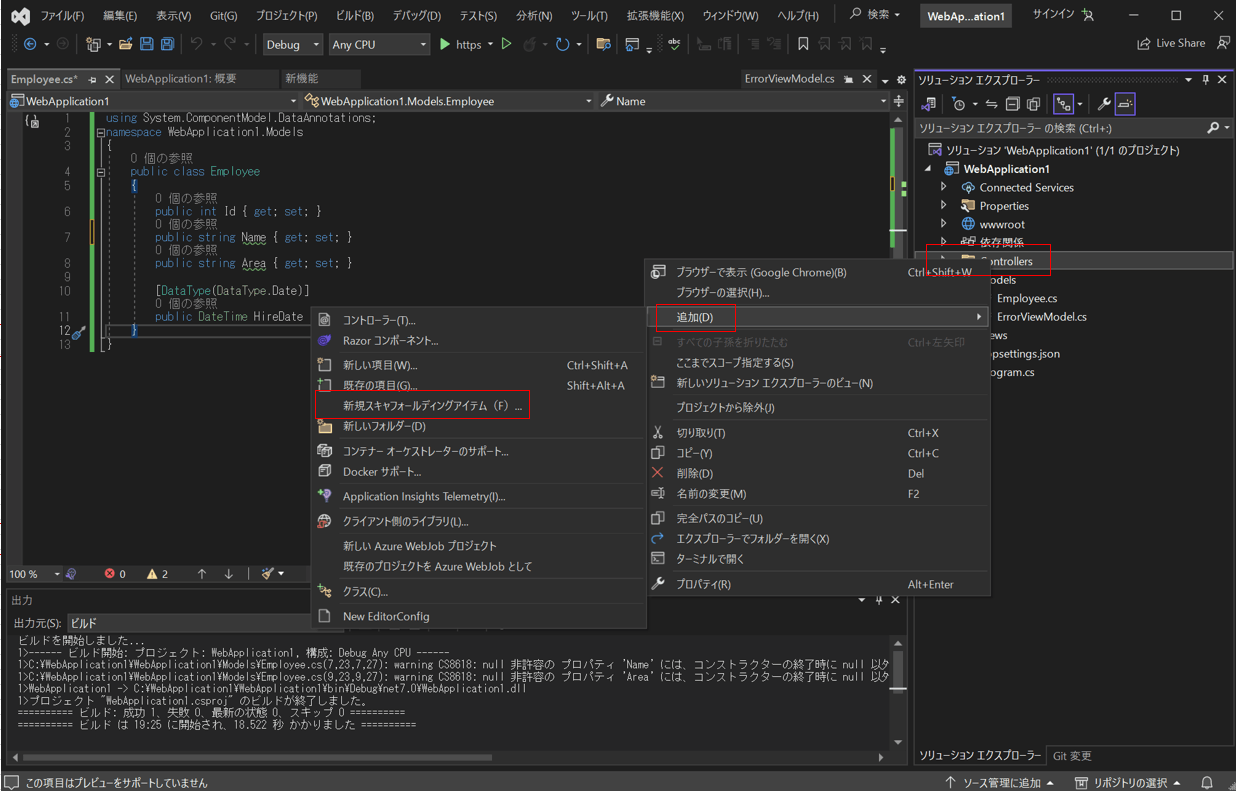Open the Debug configuration dropdown
This screenshot has width=1236, height=791.
click(x=293, y=44)
